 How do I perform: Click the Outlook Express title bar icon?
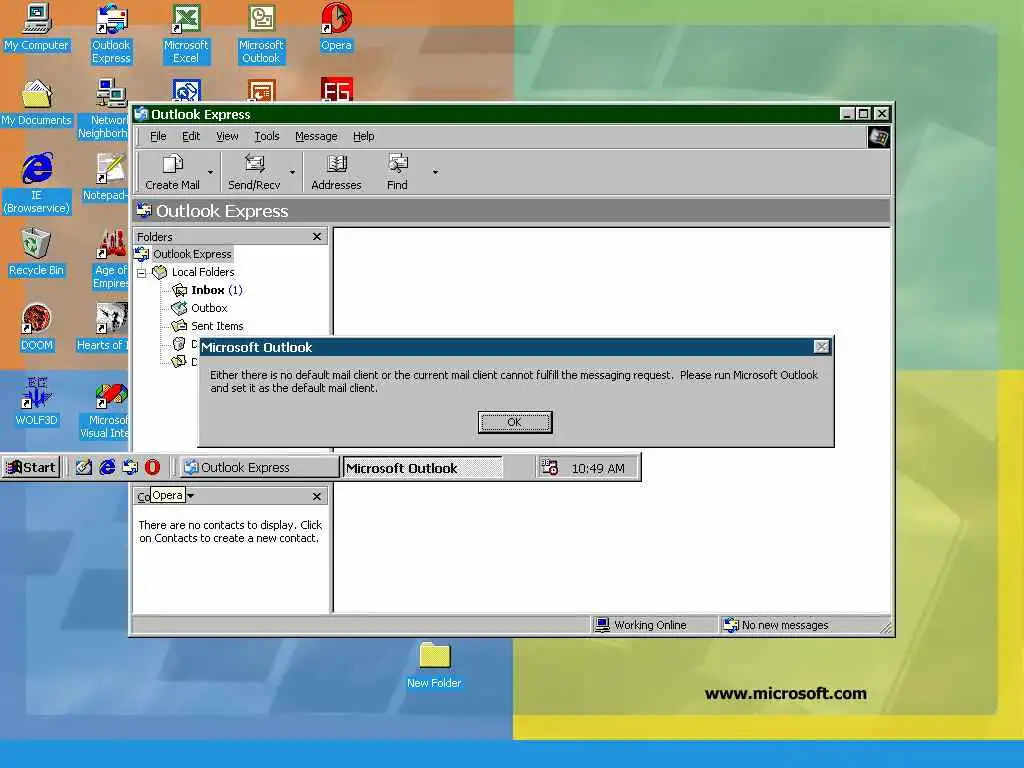[141, 114]
